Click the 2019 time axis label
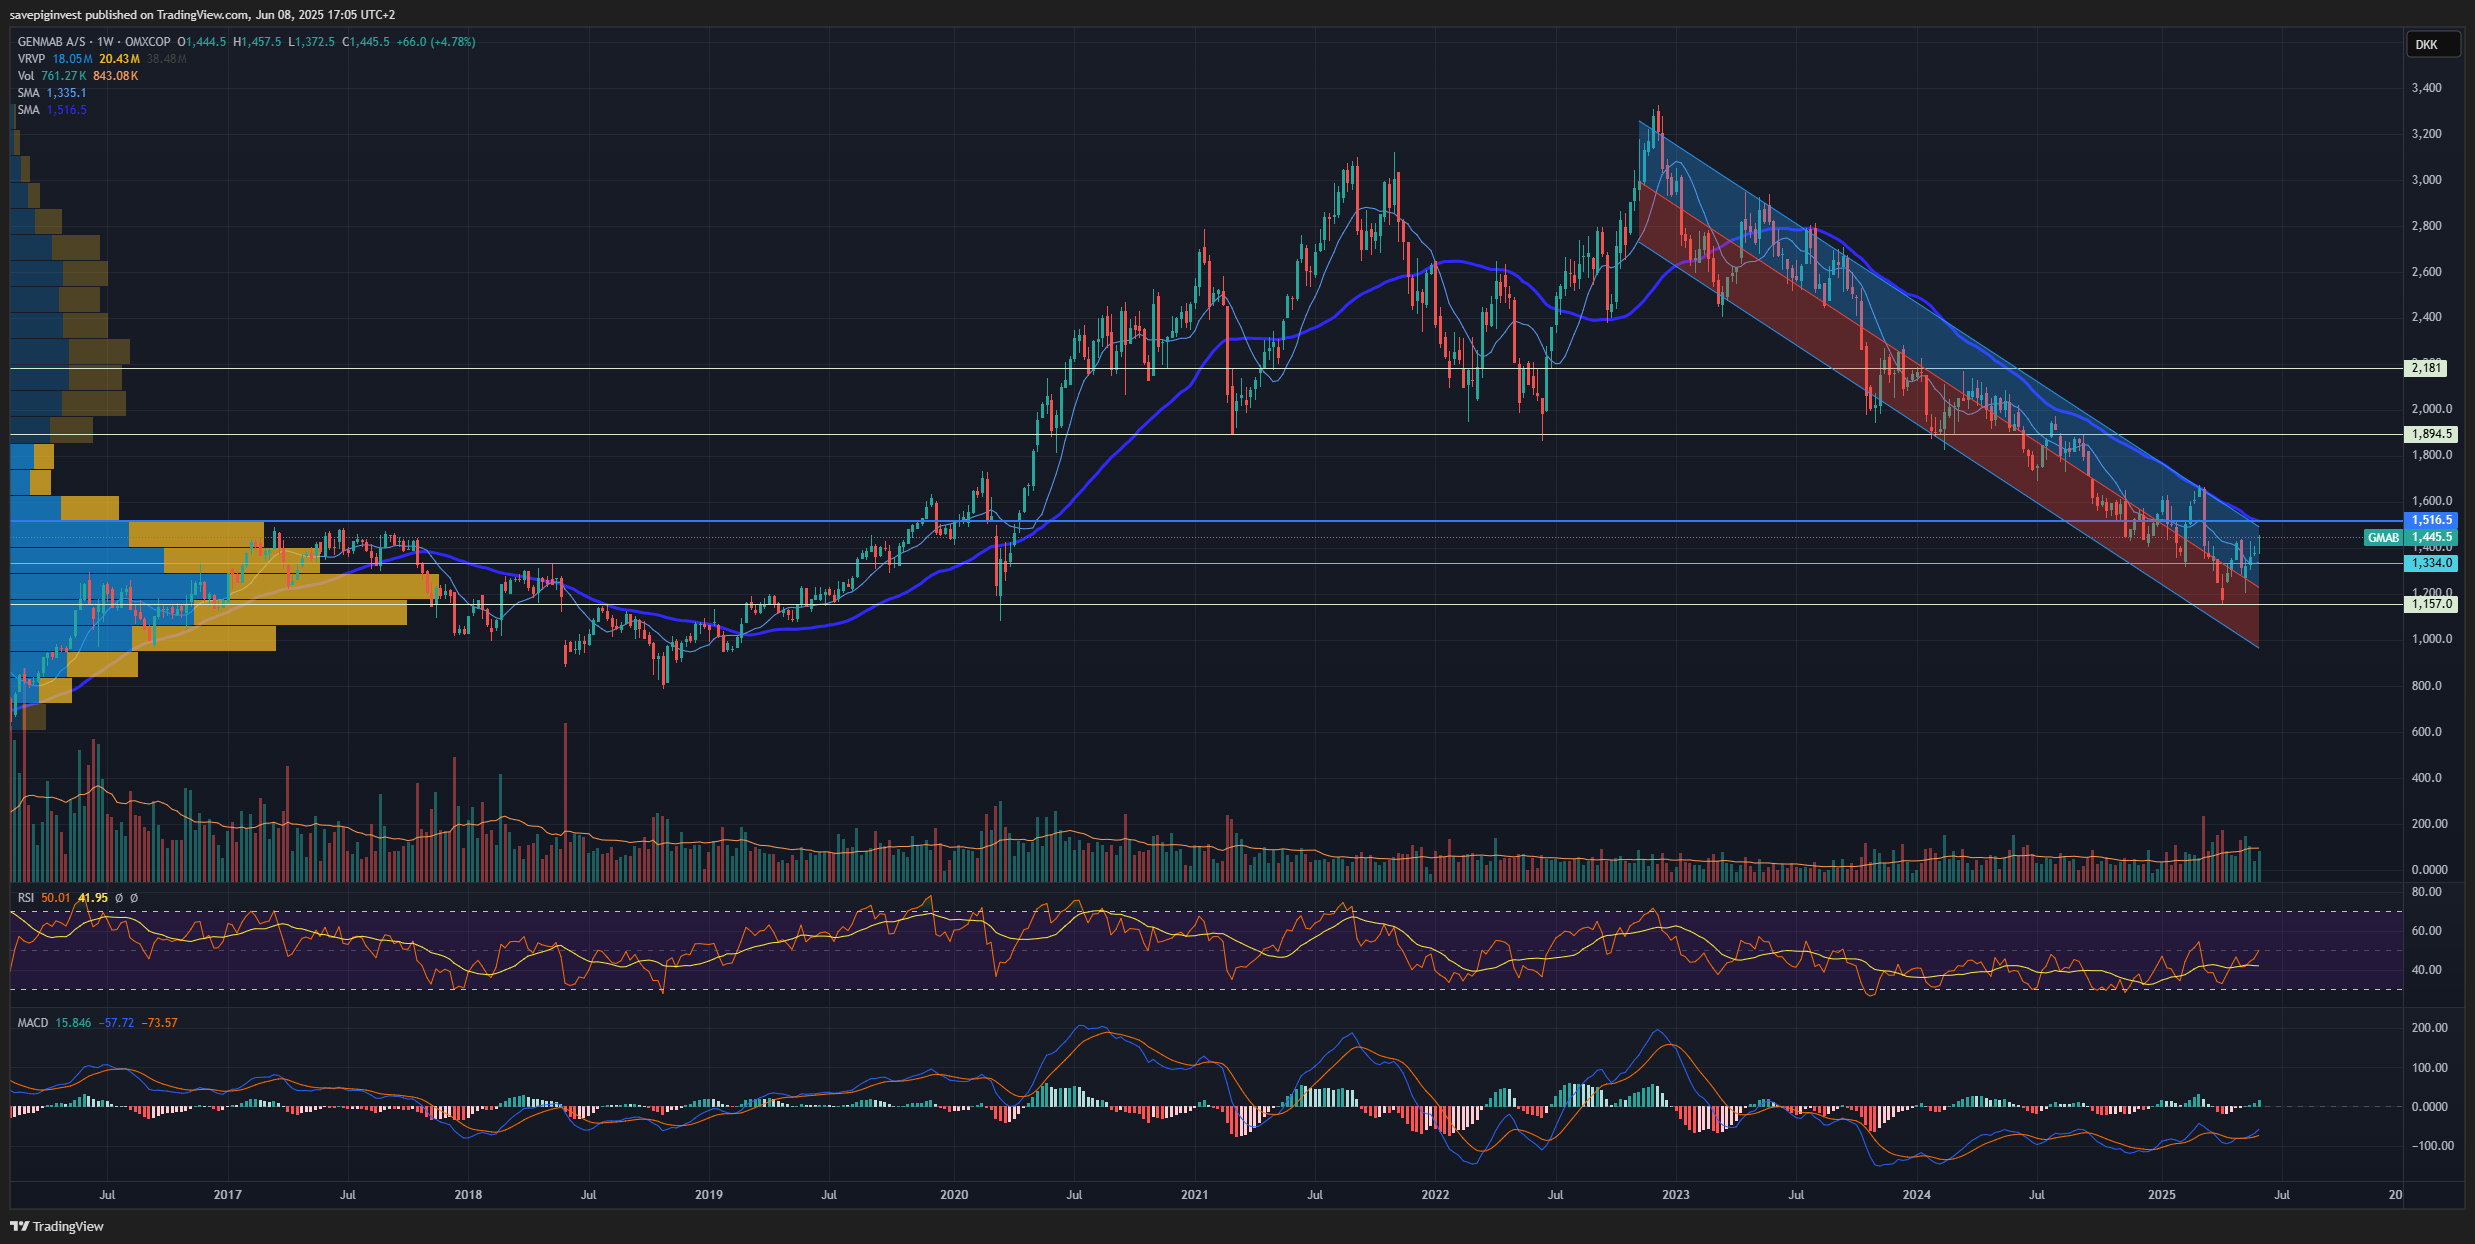 [708, 1195]
